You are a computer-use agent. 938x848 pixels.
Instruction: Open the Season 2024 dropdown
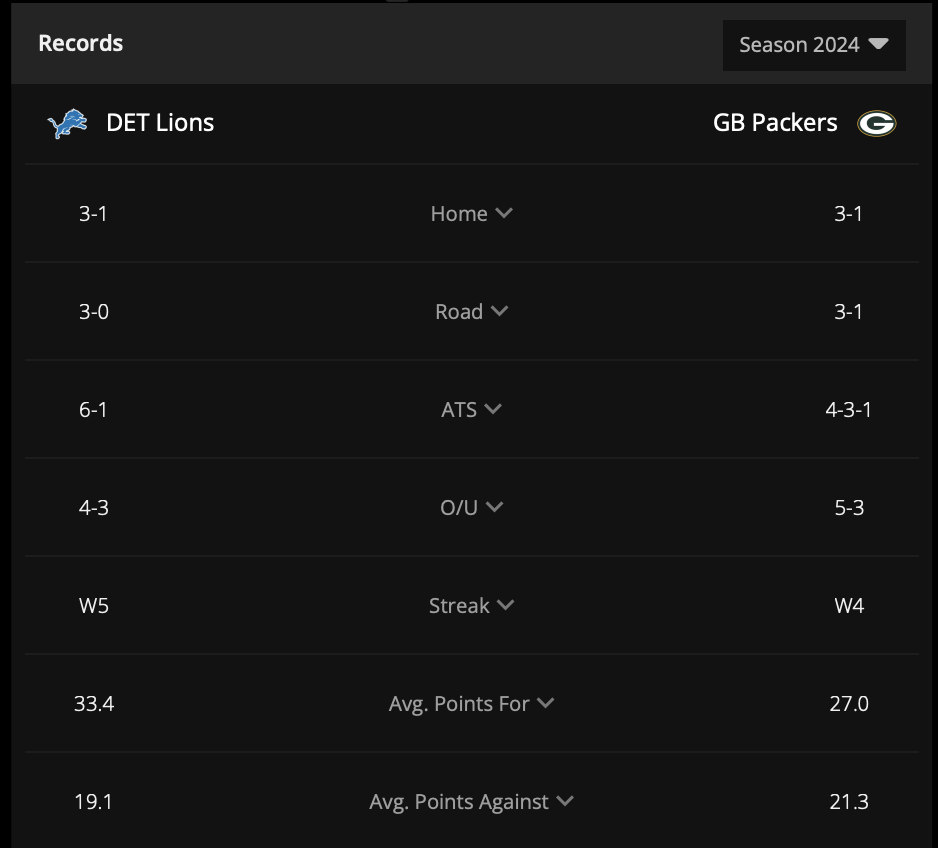tap(814, 45)
